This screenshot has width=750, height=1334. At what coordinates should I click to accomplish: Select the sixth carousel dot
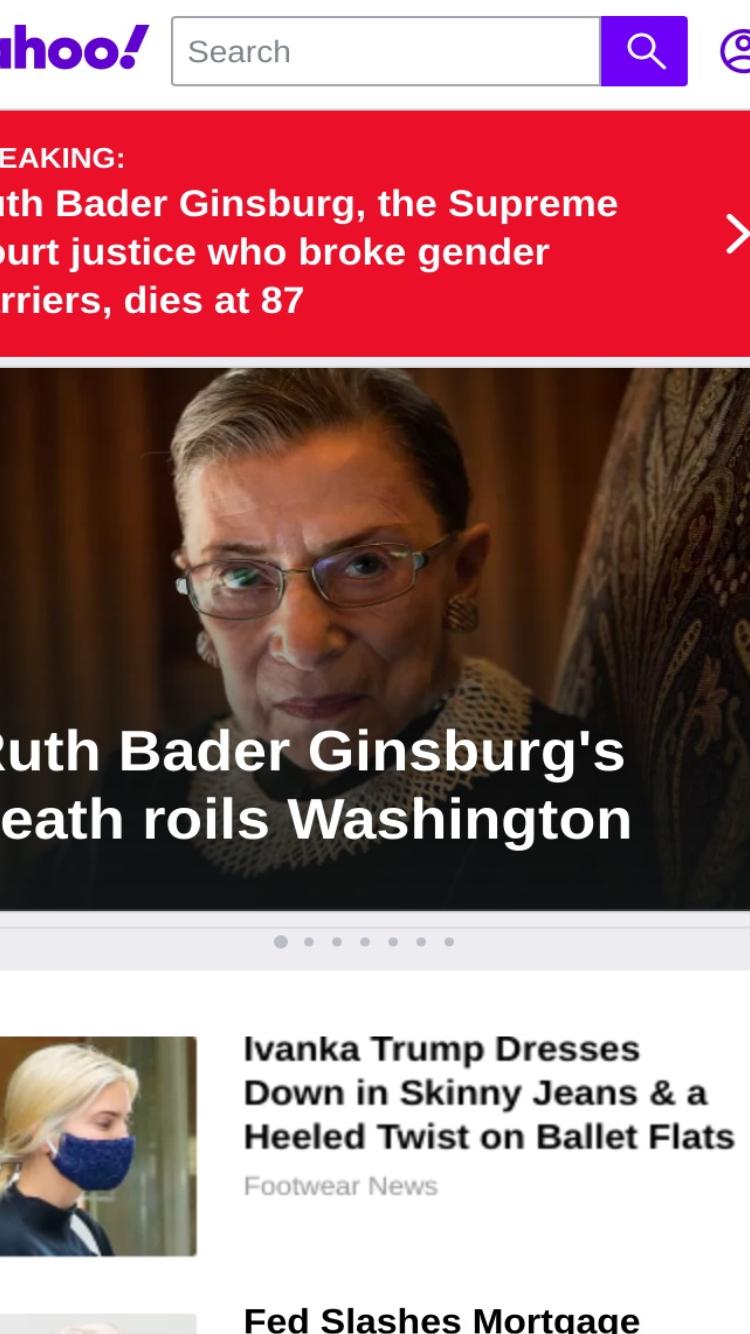421,941
